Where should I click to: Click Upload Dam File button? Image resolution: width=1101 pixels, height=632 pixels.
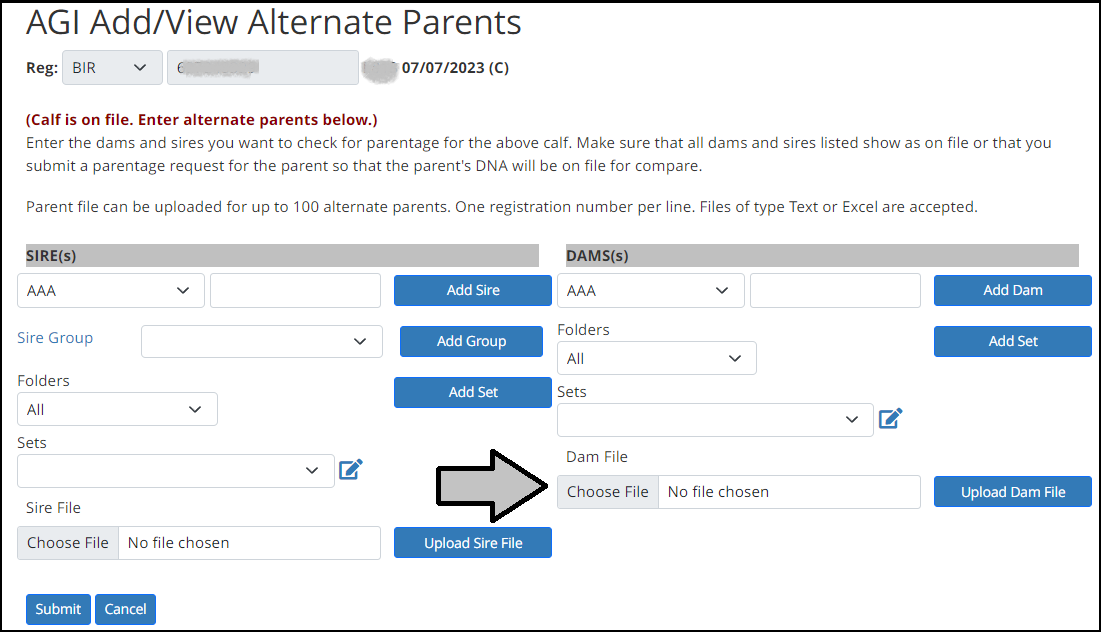click(1013, 492)
